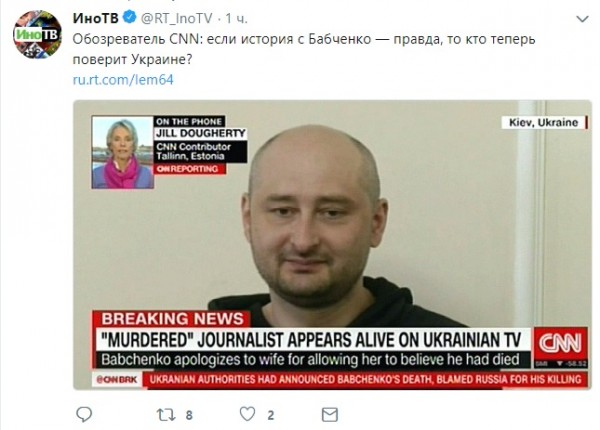Image resolution: width=600 pixels, height=430 pixels.
Task: Click the CNN logo in the image
Action: pyautogui.click(x=561, y=343)
